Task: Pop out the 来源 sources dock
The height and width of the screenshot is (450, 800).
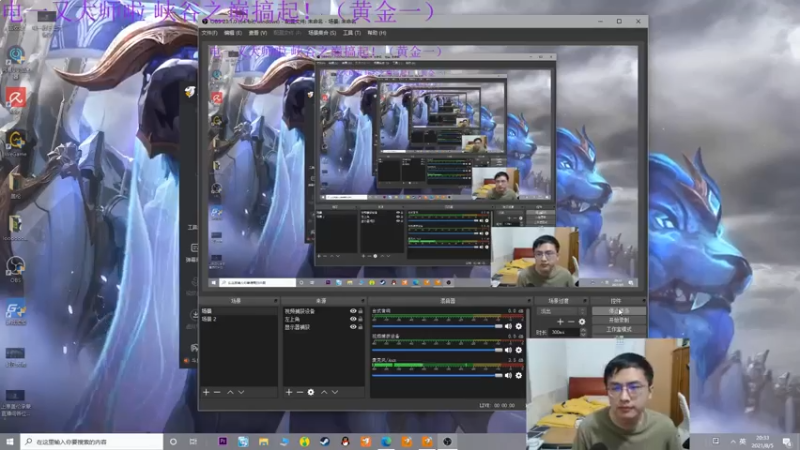Action: tap(363, 301)
